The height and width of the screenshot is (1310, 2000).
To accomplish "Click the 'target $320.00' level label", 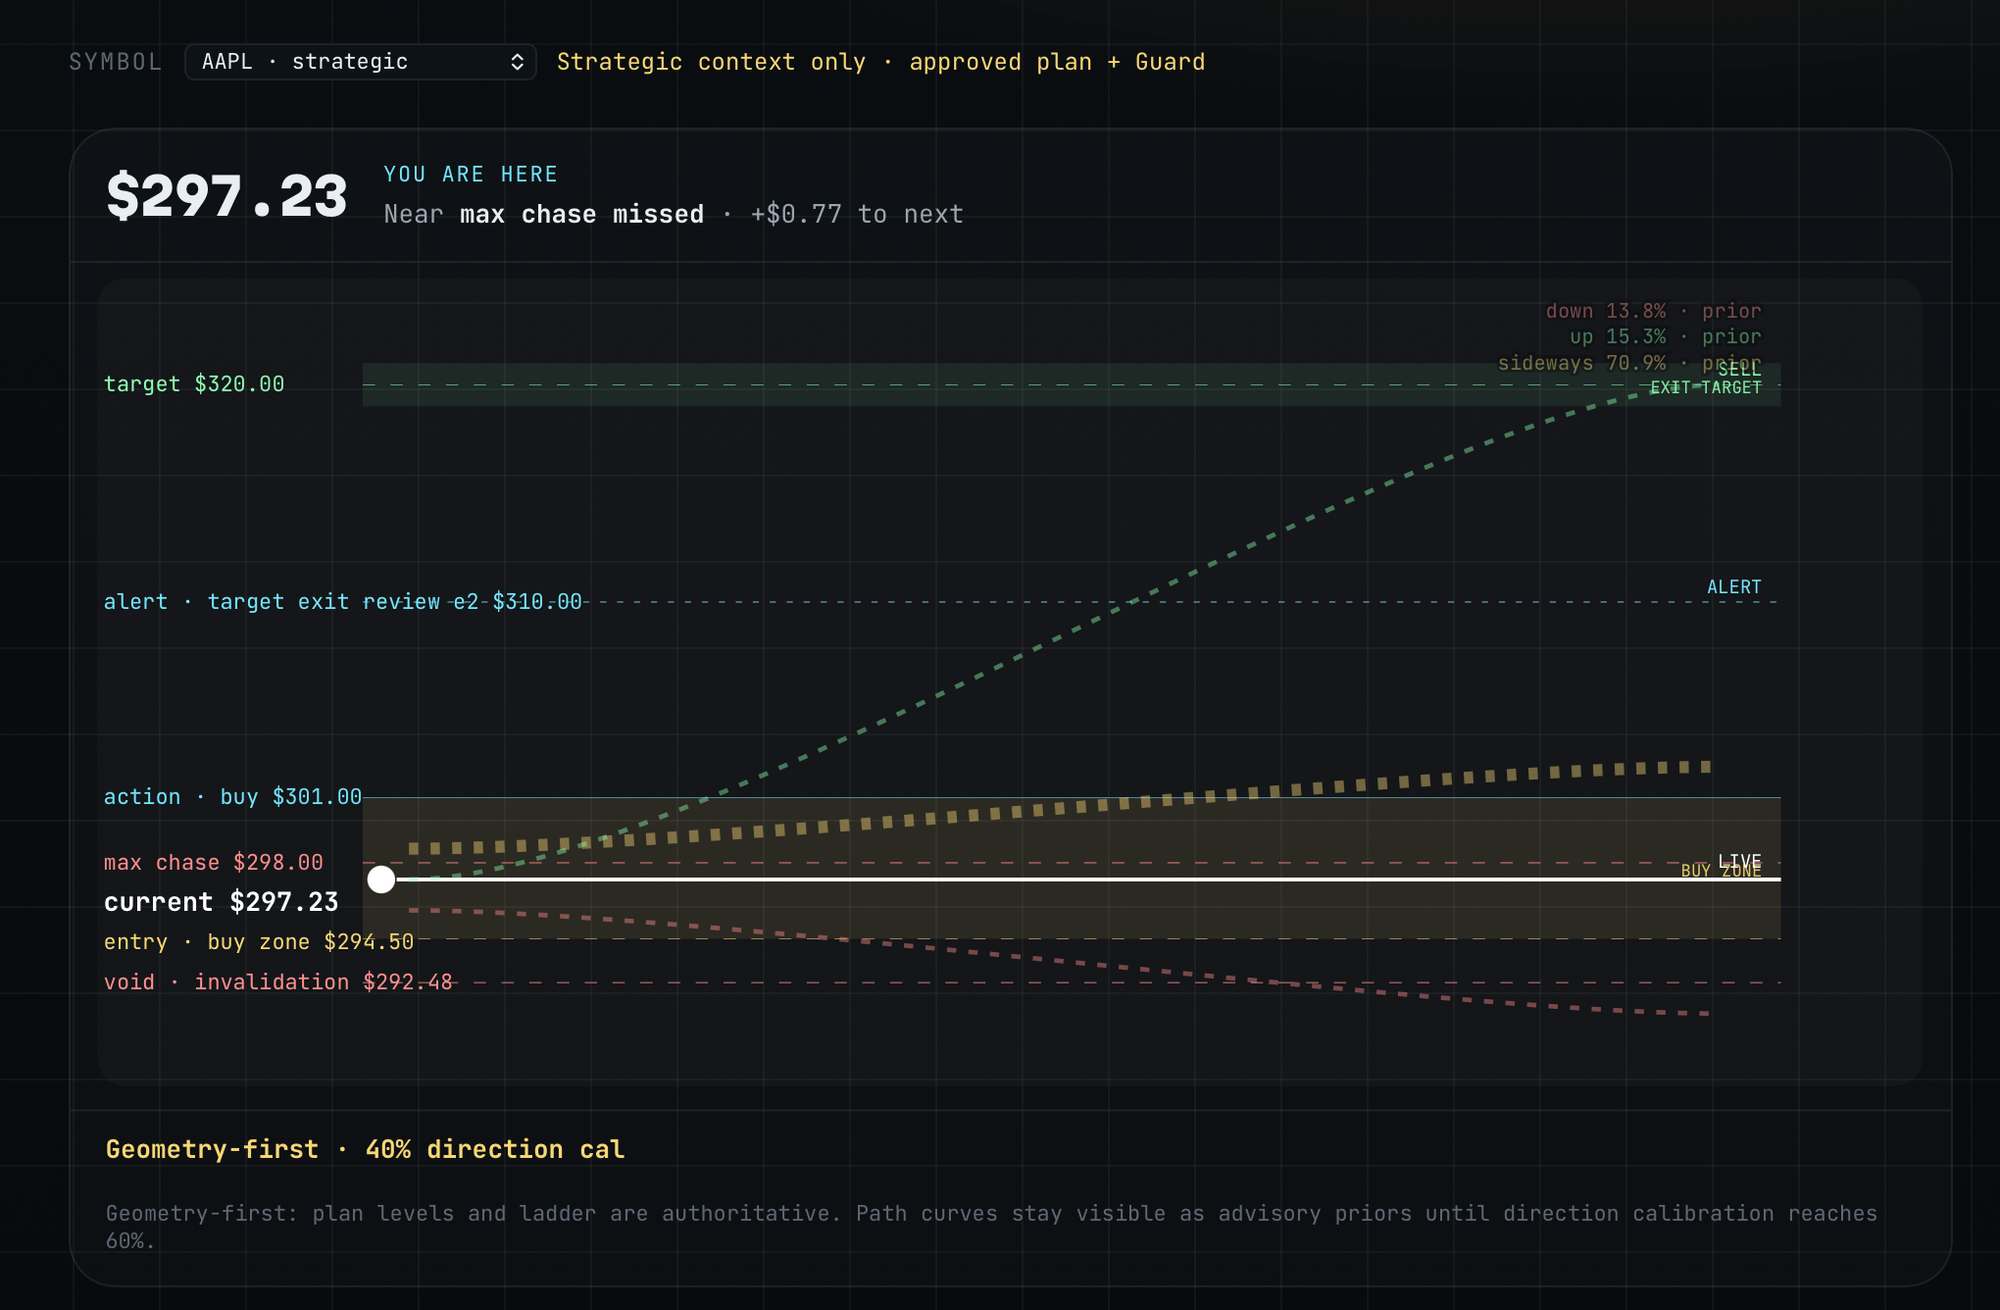I will tap(194, 384).
